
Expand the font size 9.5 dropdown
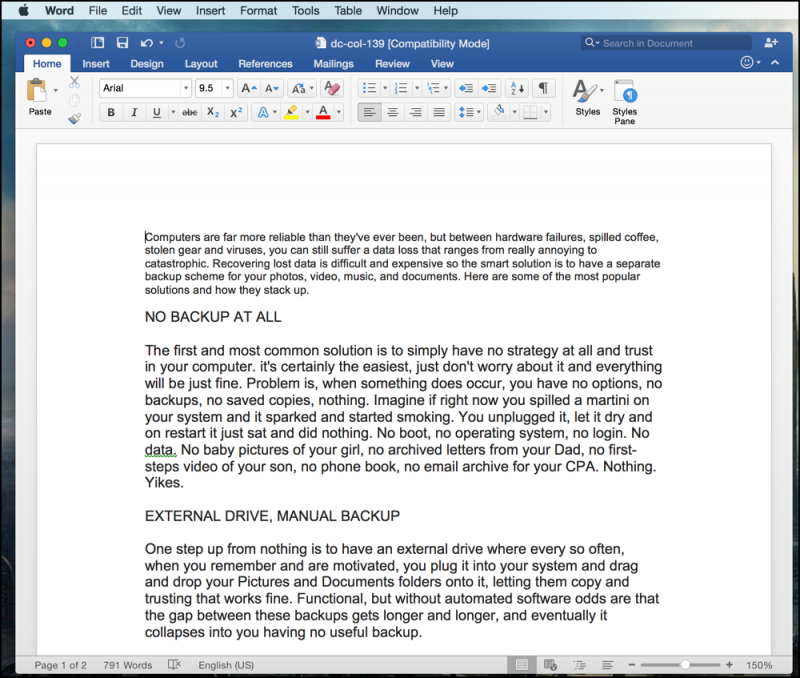[x=227, y=88]
